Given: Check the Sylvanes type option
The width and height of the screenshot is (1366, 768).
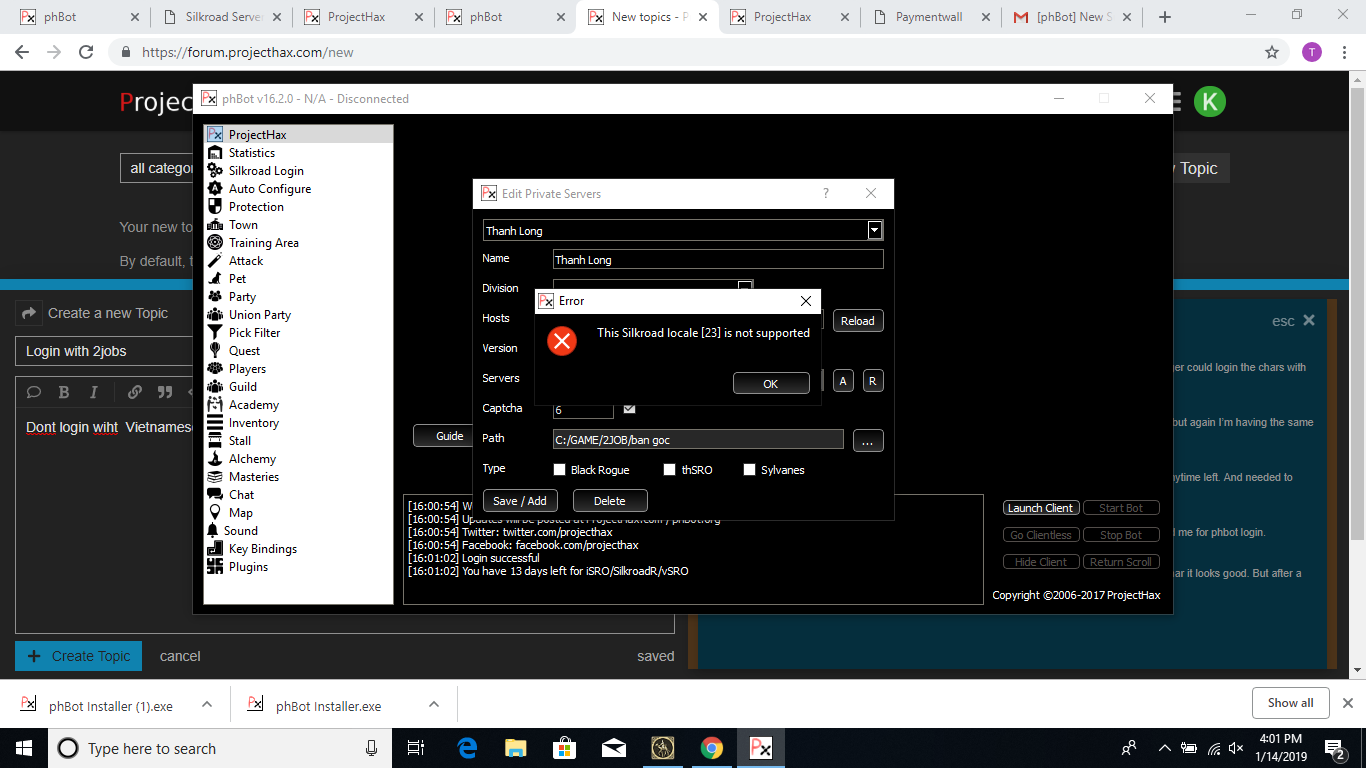Looking at the screenshot, I should point(749,470).
